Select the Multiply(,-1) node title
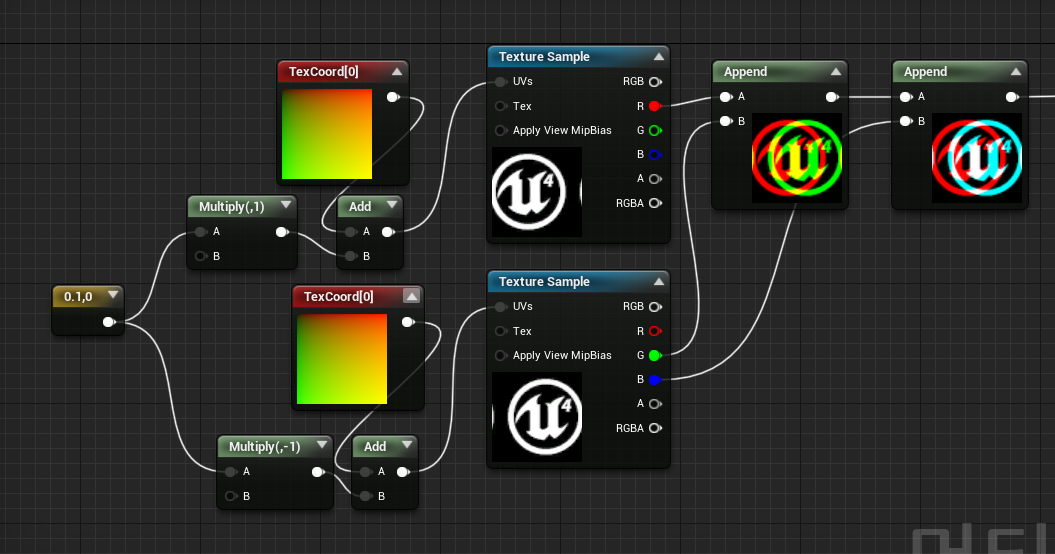This screenshot has height=554, width=1055. click(264, 447)
